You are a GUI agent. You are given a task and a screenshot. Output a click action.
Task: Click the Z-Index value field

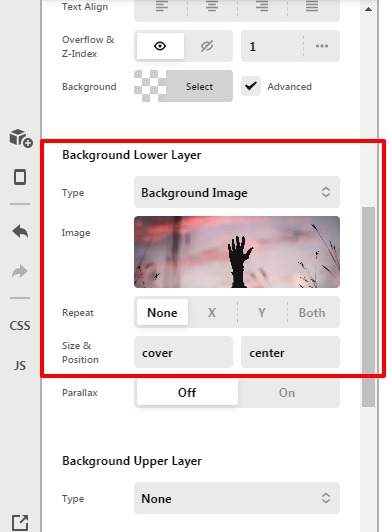272,46
